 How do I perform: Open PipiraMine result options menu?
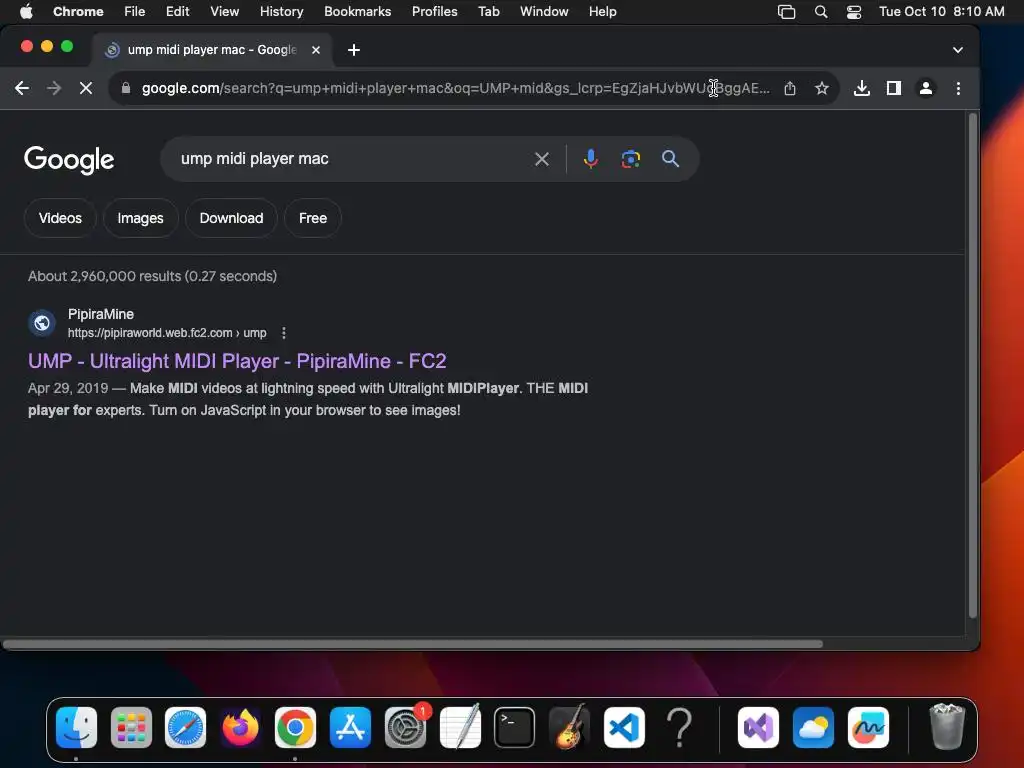(283, 333)
